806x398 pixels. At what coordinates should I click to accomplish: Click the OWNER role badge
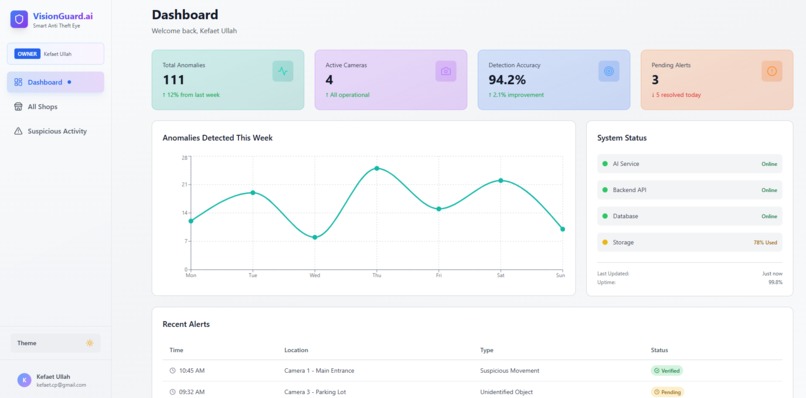tap(27, 54)
